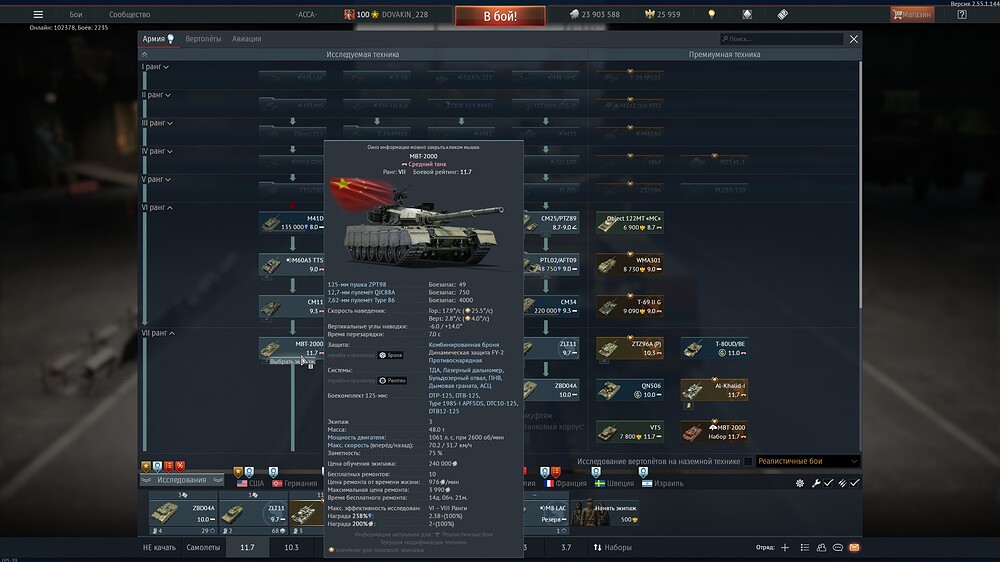Viewport: 1000px width, 562px height.
Task: Expand the IV ранг row
Action: (x=157, y=151)
